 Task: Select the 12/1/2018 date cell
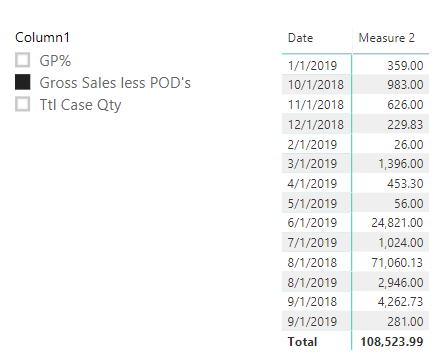[x=316, y=125]
